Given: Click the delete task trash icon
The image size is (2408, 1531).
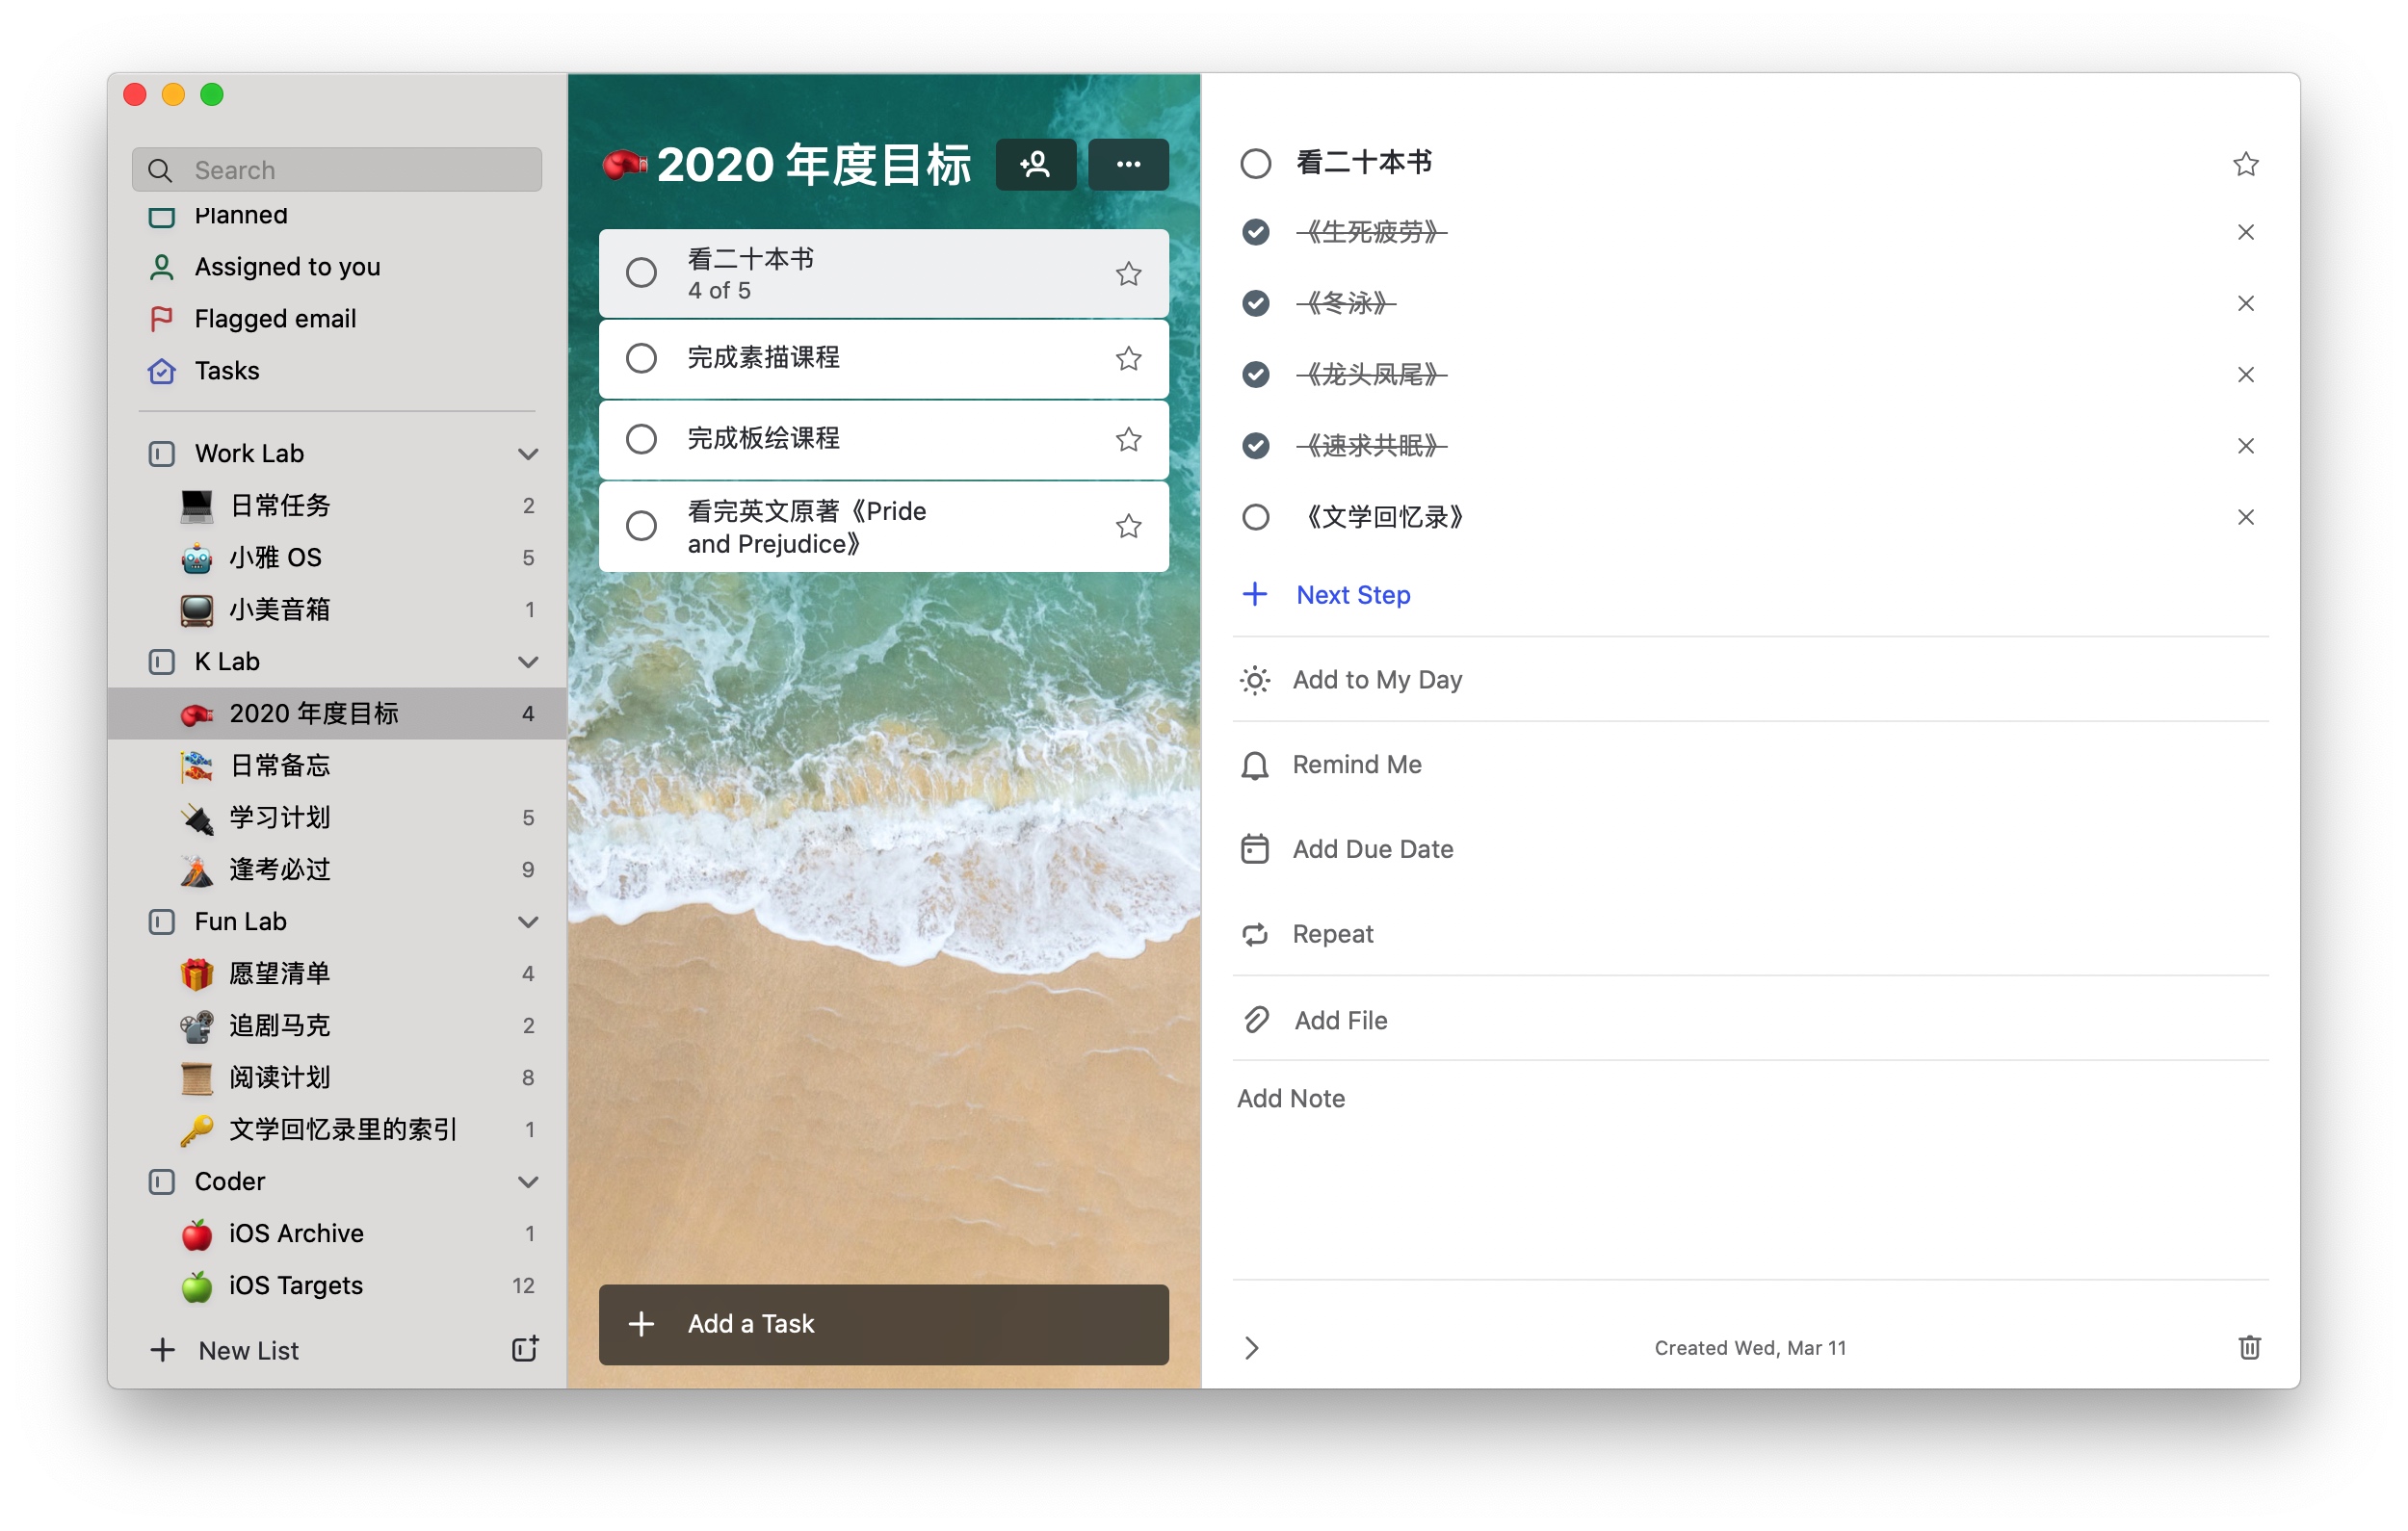Looking at the screenshot, I should pyautogui.click(x=2248, y=1347).
